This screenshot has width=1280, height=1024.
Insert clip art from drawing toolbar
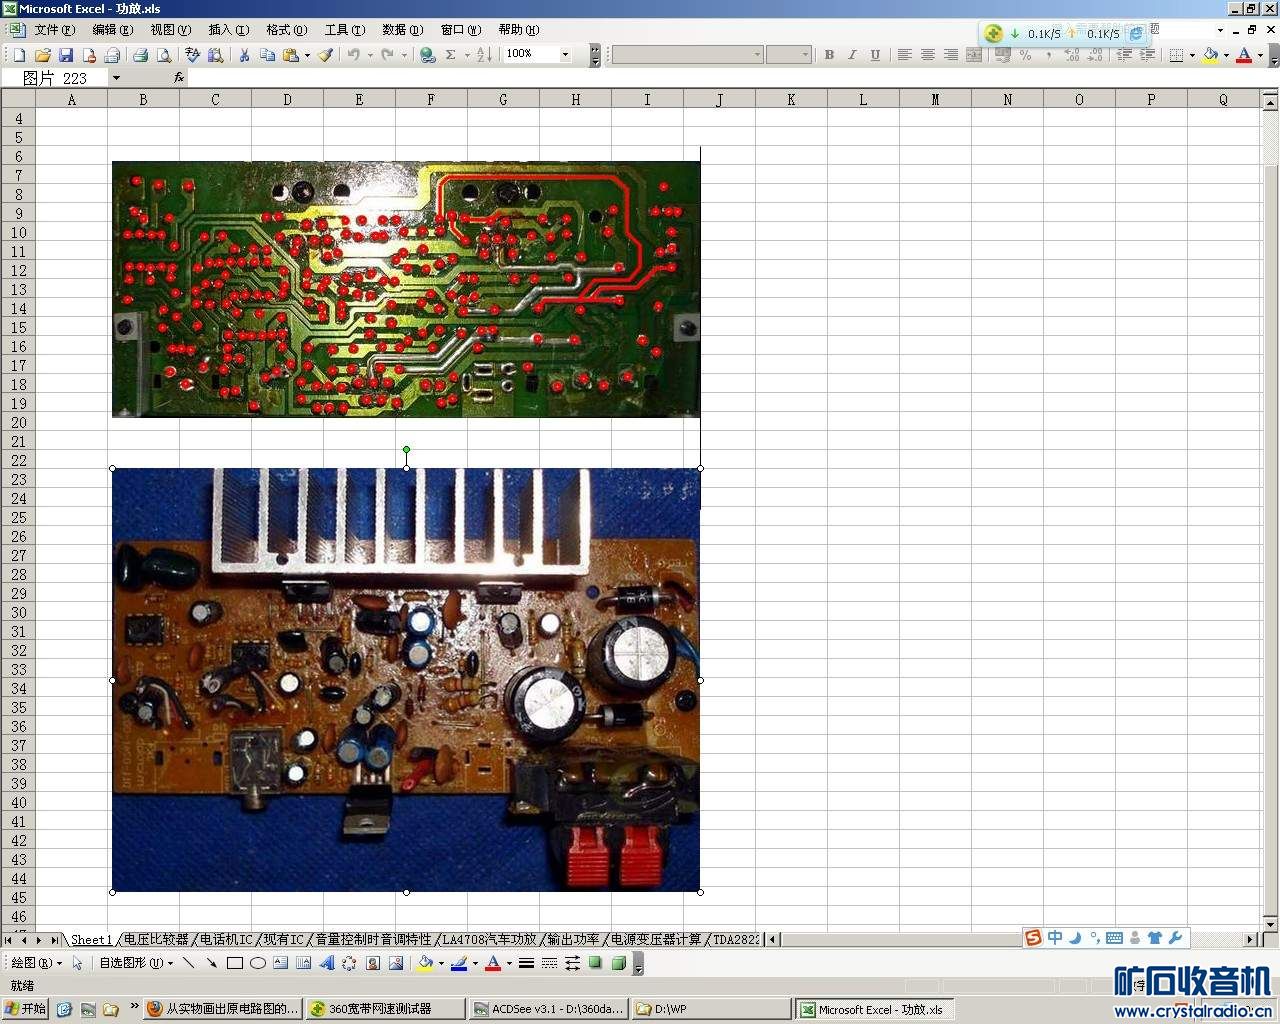(x=372, y=963)
